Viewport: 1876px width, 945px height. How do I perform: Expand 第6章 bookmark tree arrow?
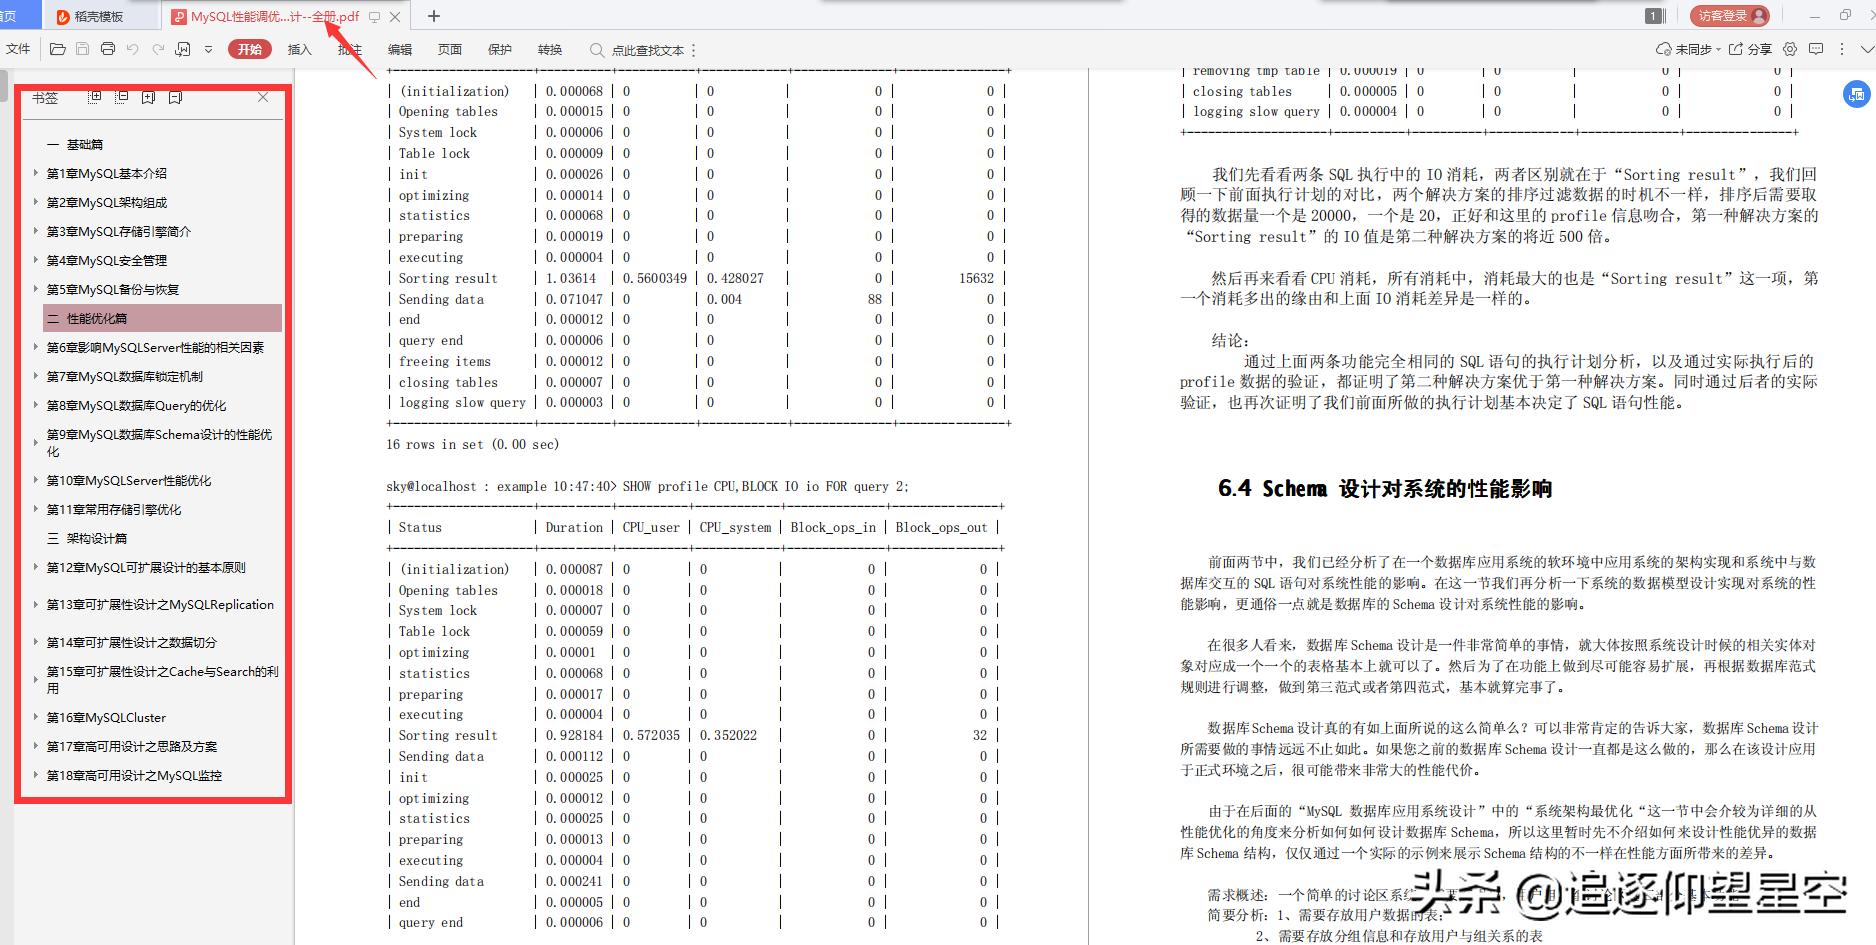[x=35, y=347]
